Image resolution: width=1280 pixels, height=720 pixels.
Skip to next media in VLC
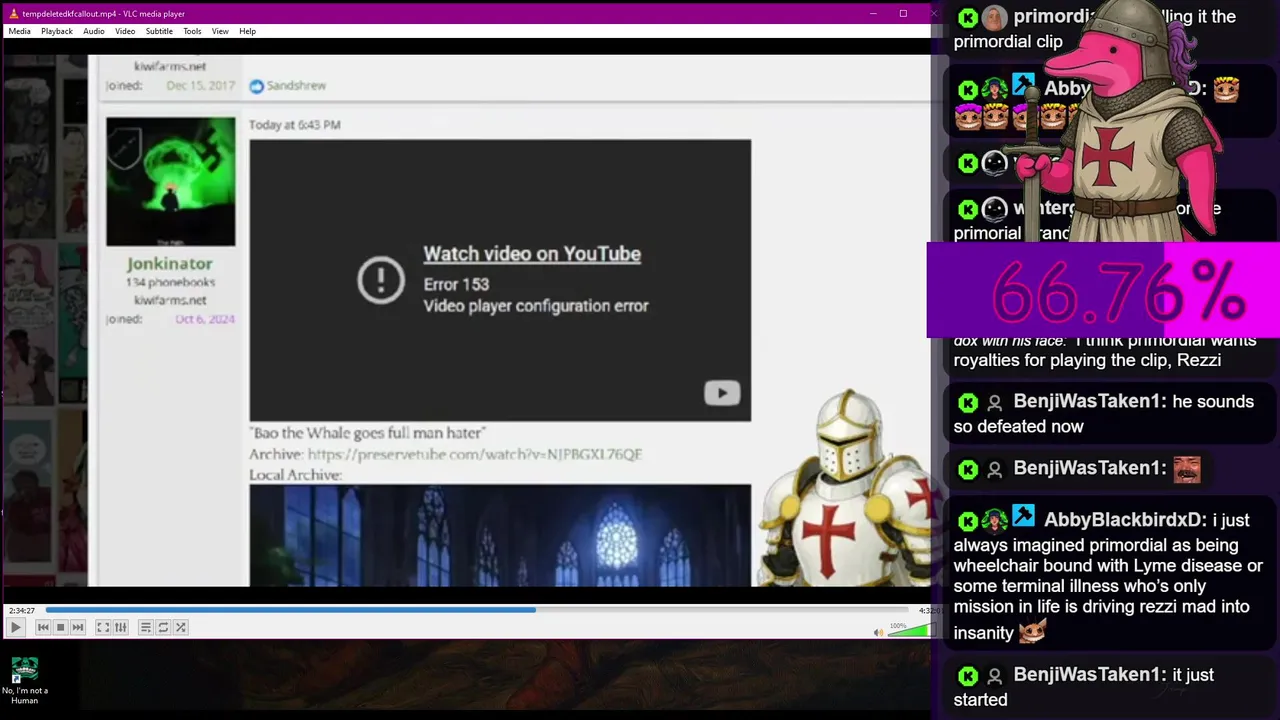(x=78, y=627)
